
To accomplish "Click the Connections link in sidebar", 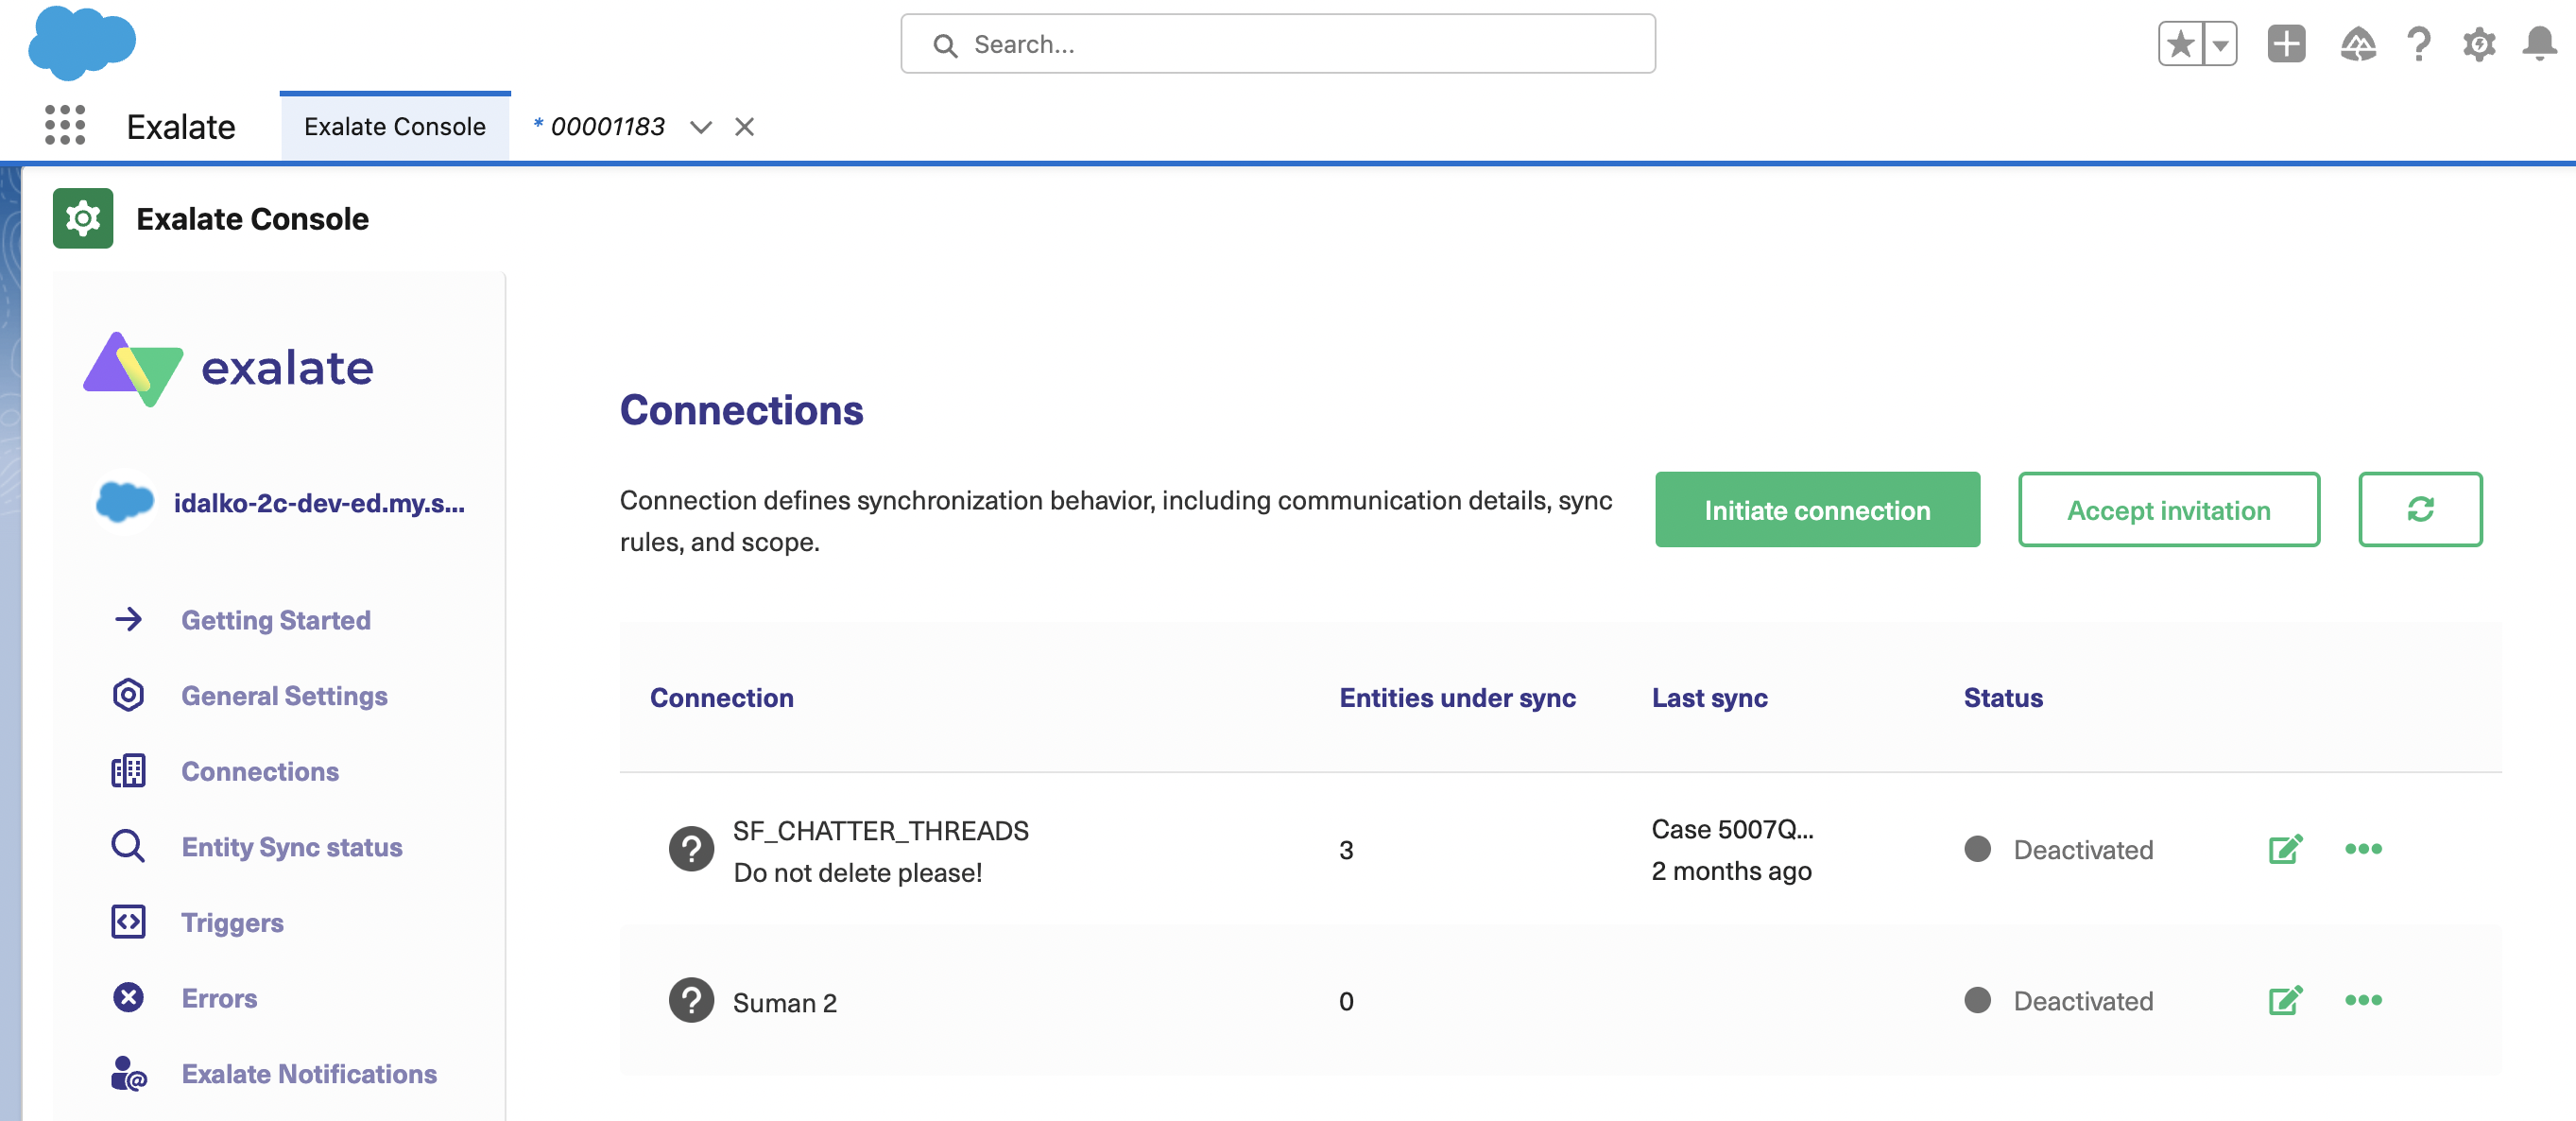I will pyautogui.click(x=260, y=769).
